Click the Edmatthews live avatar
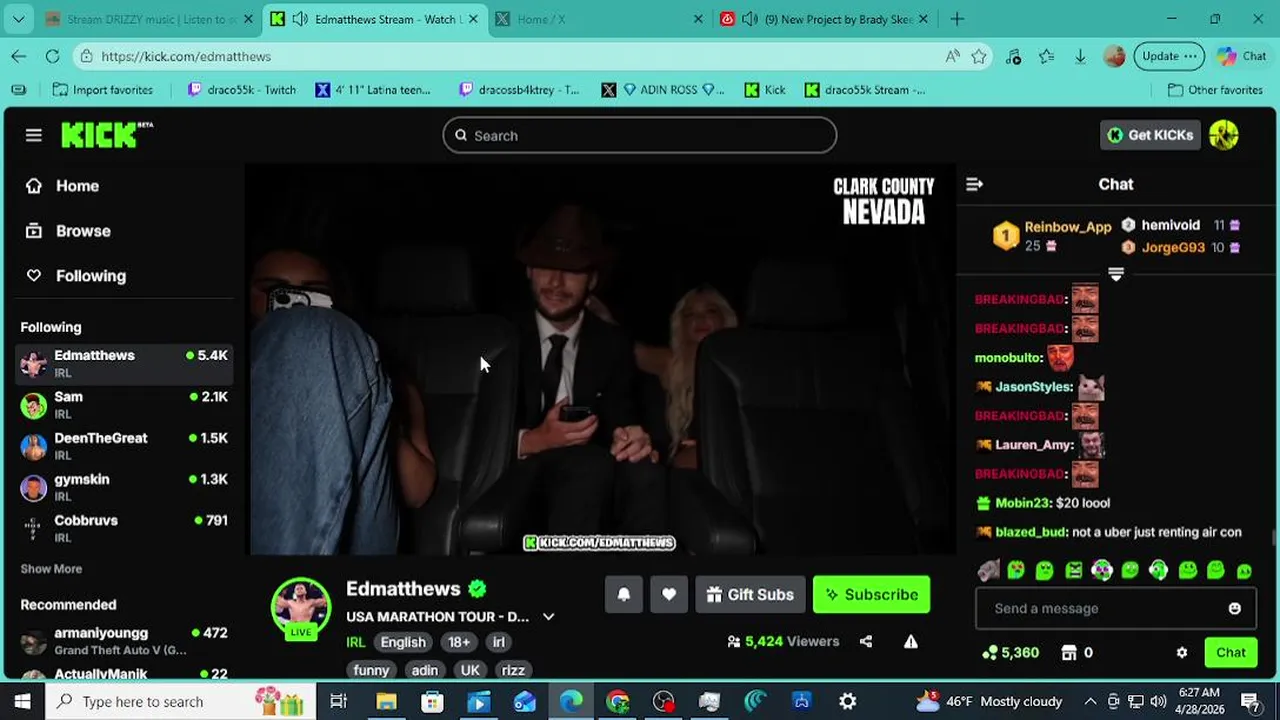The height and width of the screenshot is (720, 1280). (301, 607)
